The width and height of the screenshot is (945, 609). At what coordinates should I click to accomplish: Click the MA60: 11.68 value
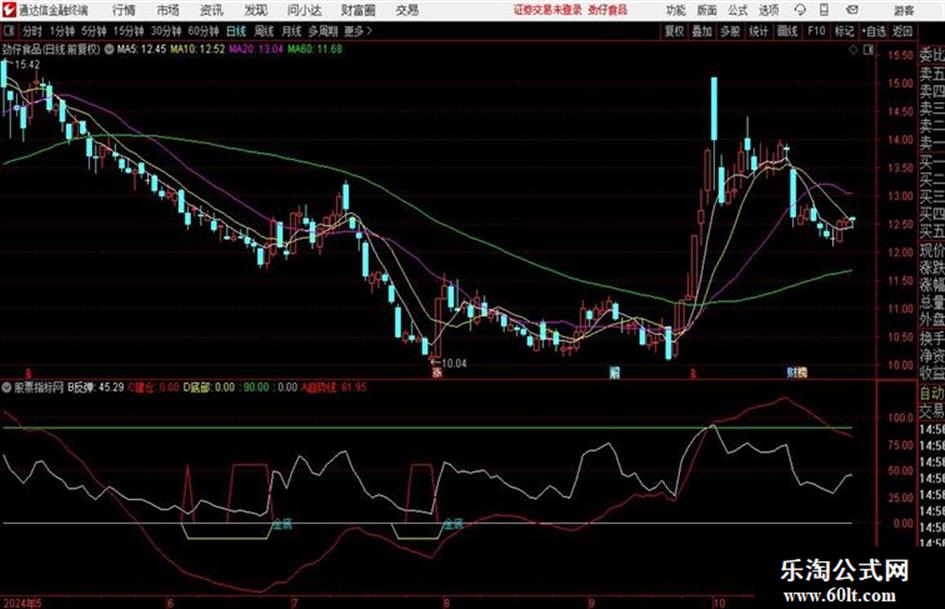315,49
